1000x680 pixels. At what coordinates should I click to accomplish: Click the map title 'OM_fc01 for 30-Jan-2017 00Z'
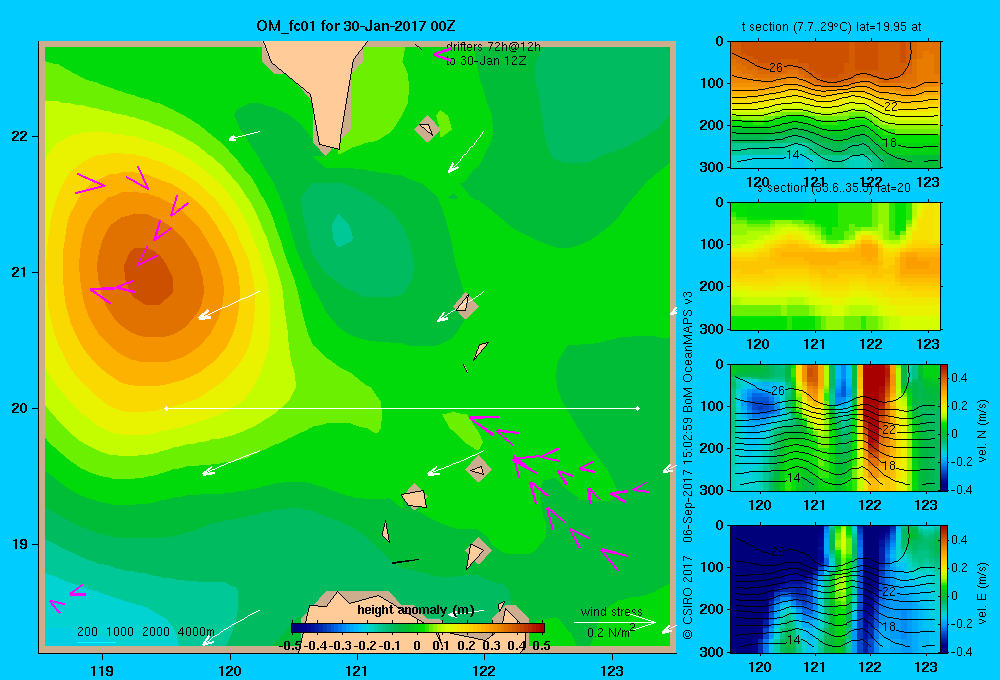(x=356, y=26)
